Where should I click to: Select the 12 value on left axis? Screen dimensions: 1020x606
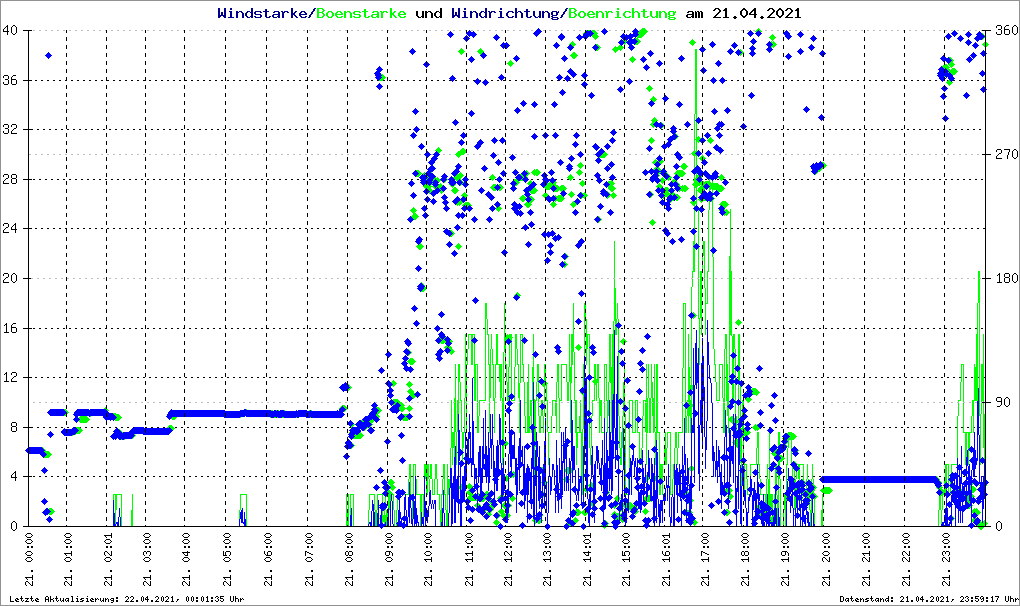[11, 378]
